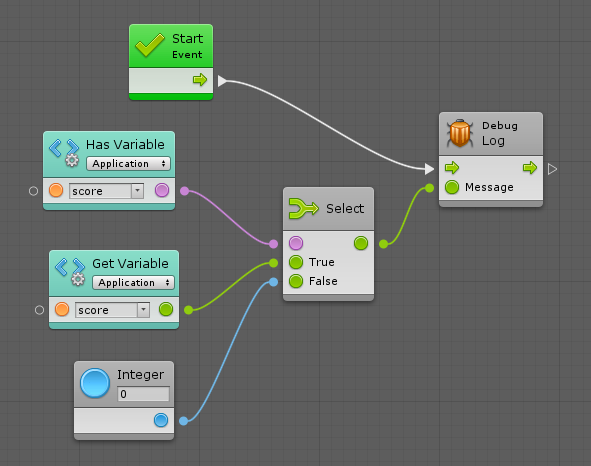Click the Start Event output flow arrow
591x466 pixels.
[200, 80]
